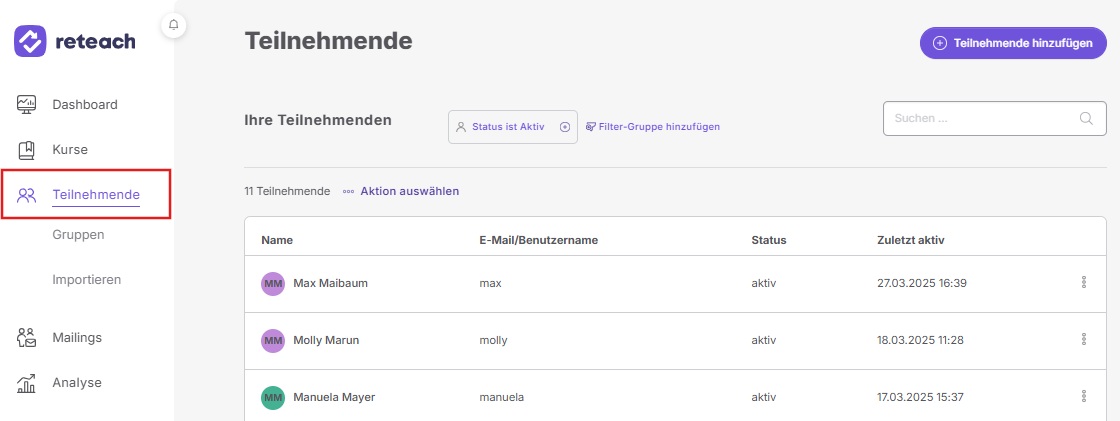Click the Kurse book icon

click(26, 150)
